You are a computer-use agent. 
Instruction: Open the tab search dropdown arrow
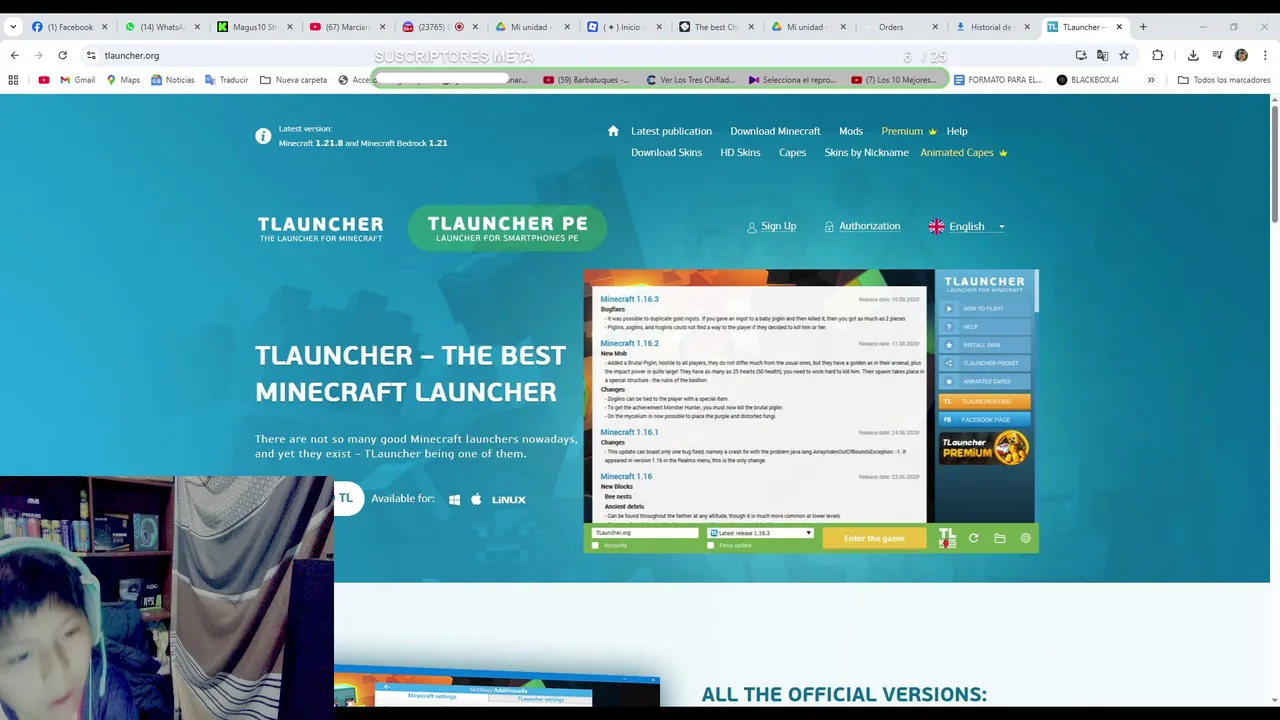point(13,27)
